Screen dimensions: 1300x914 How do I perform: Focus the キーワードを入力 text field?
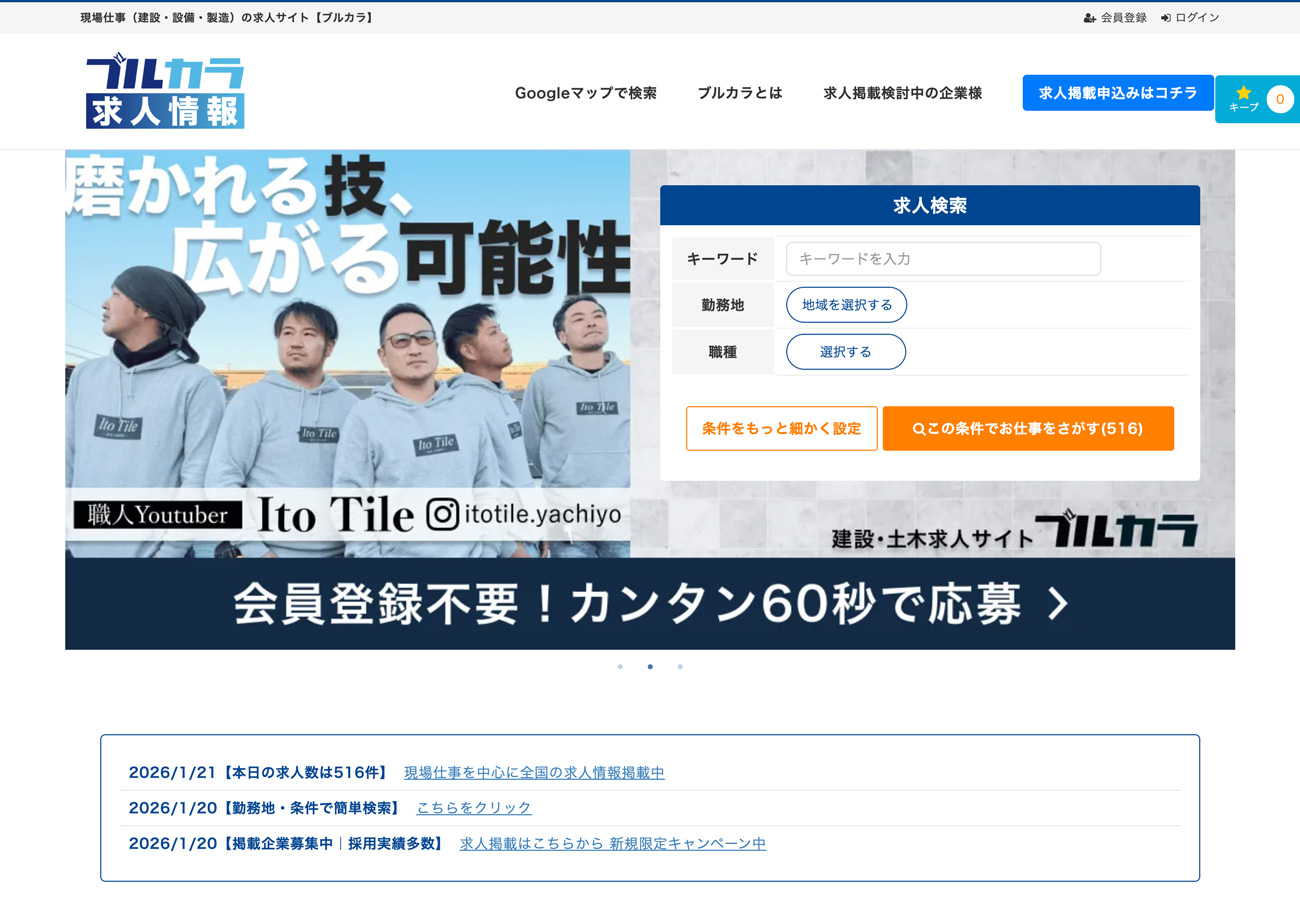click(x=942, y=259)
